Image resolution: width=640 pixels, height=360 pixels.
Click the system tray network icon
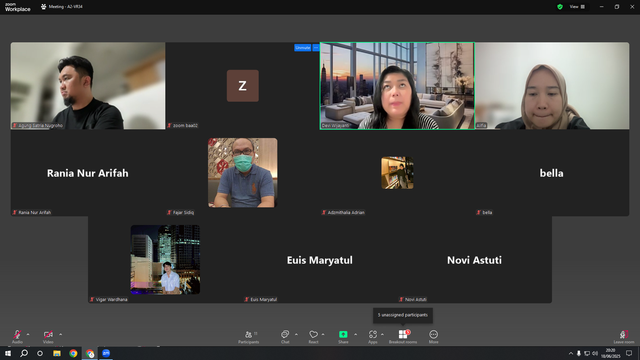(587, 353)
